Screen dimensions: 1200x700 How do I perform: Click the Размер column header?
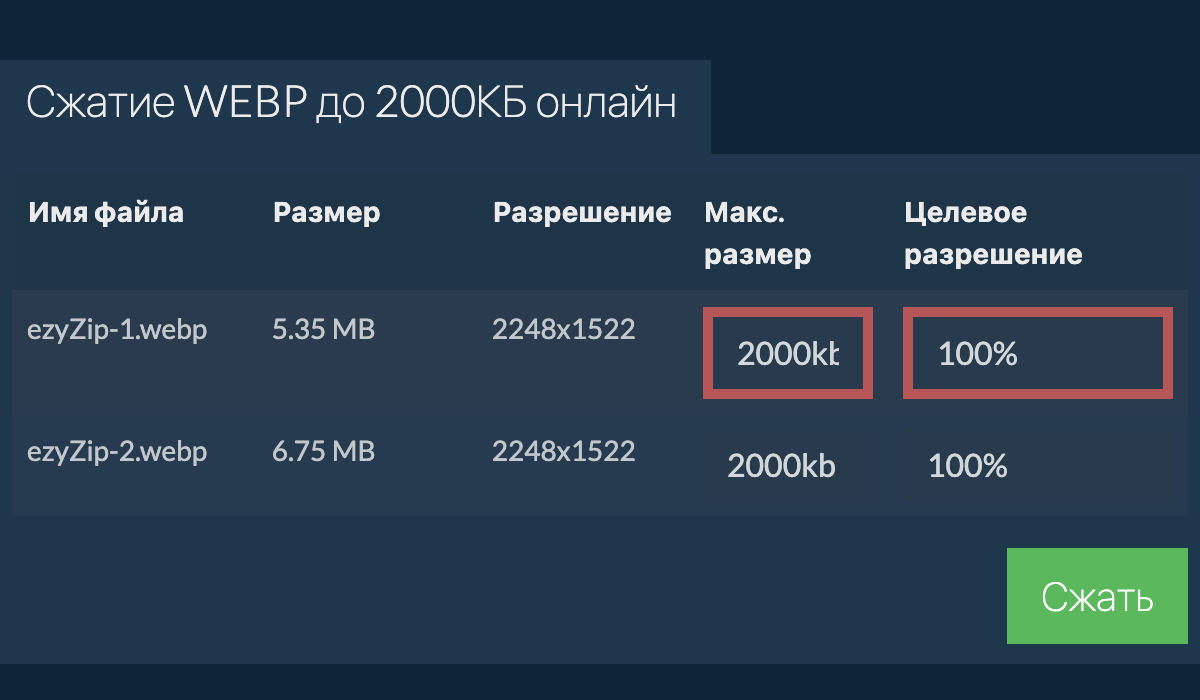point(326,212)
